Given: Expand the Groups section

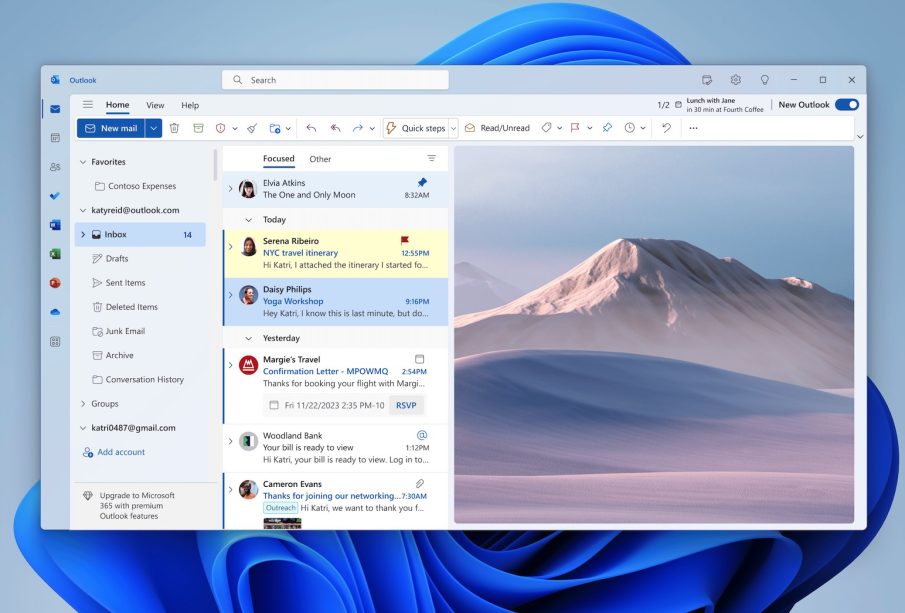Looking at the screenshot, I should pyautogui.click(x=83, y=404).
